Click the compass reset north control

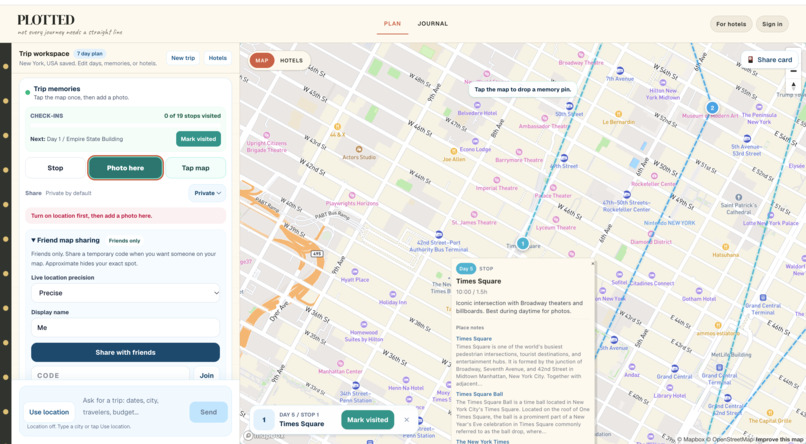click(x=793, y=85)
